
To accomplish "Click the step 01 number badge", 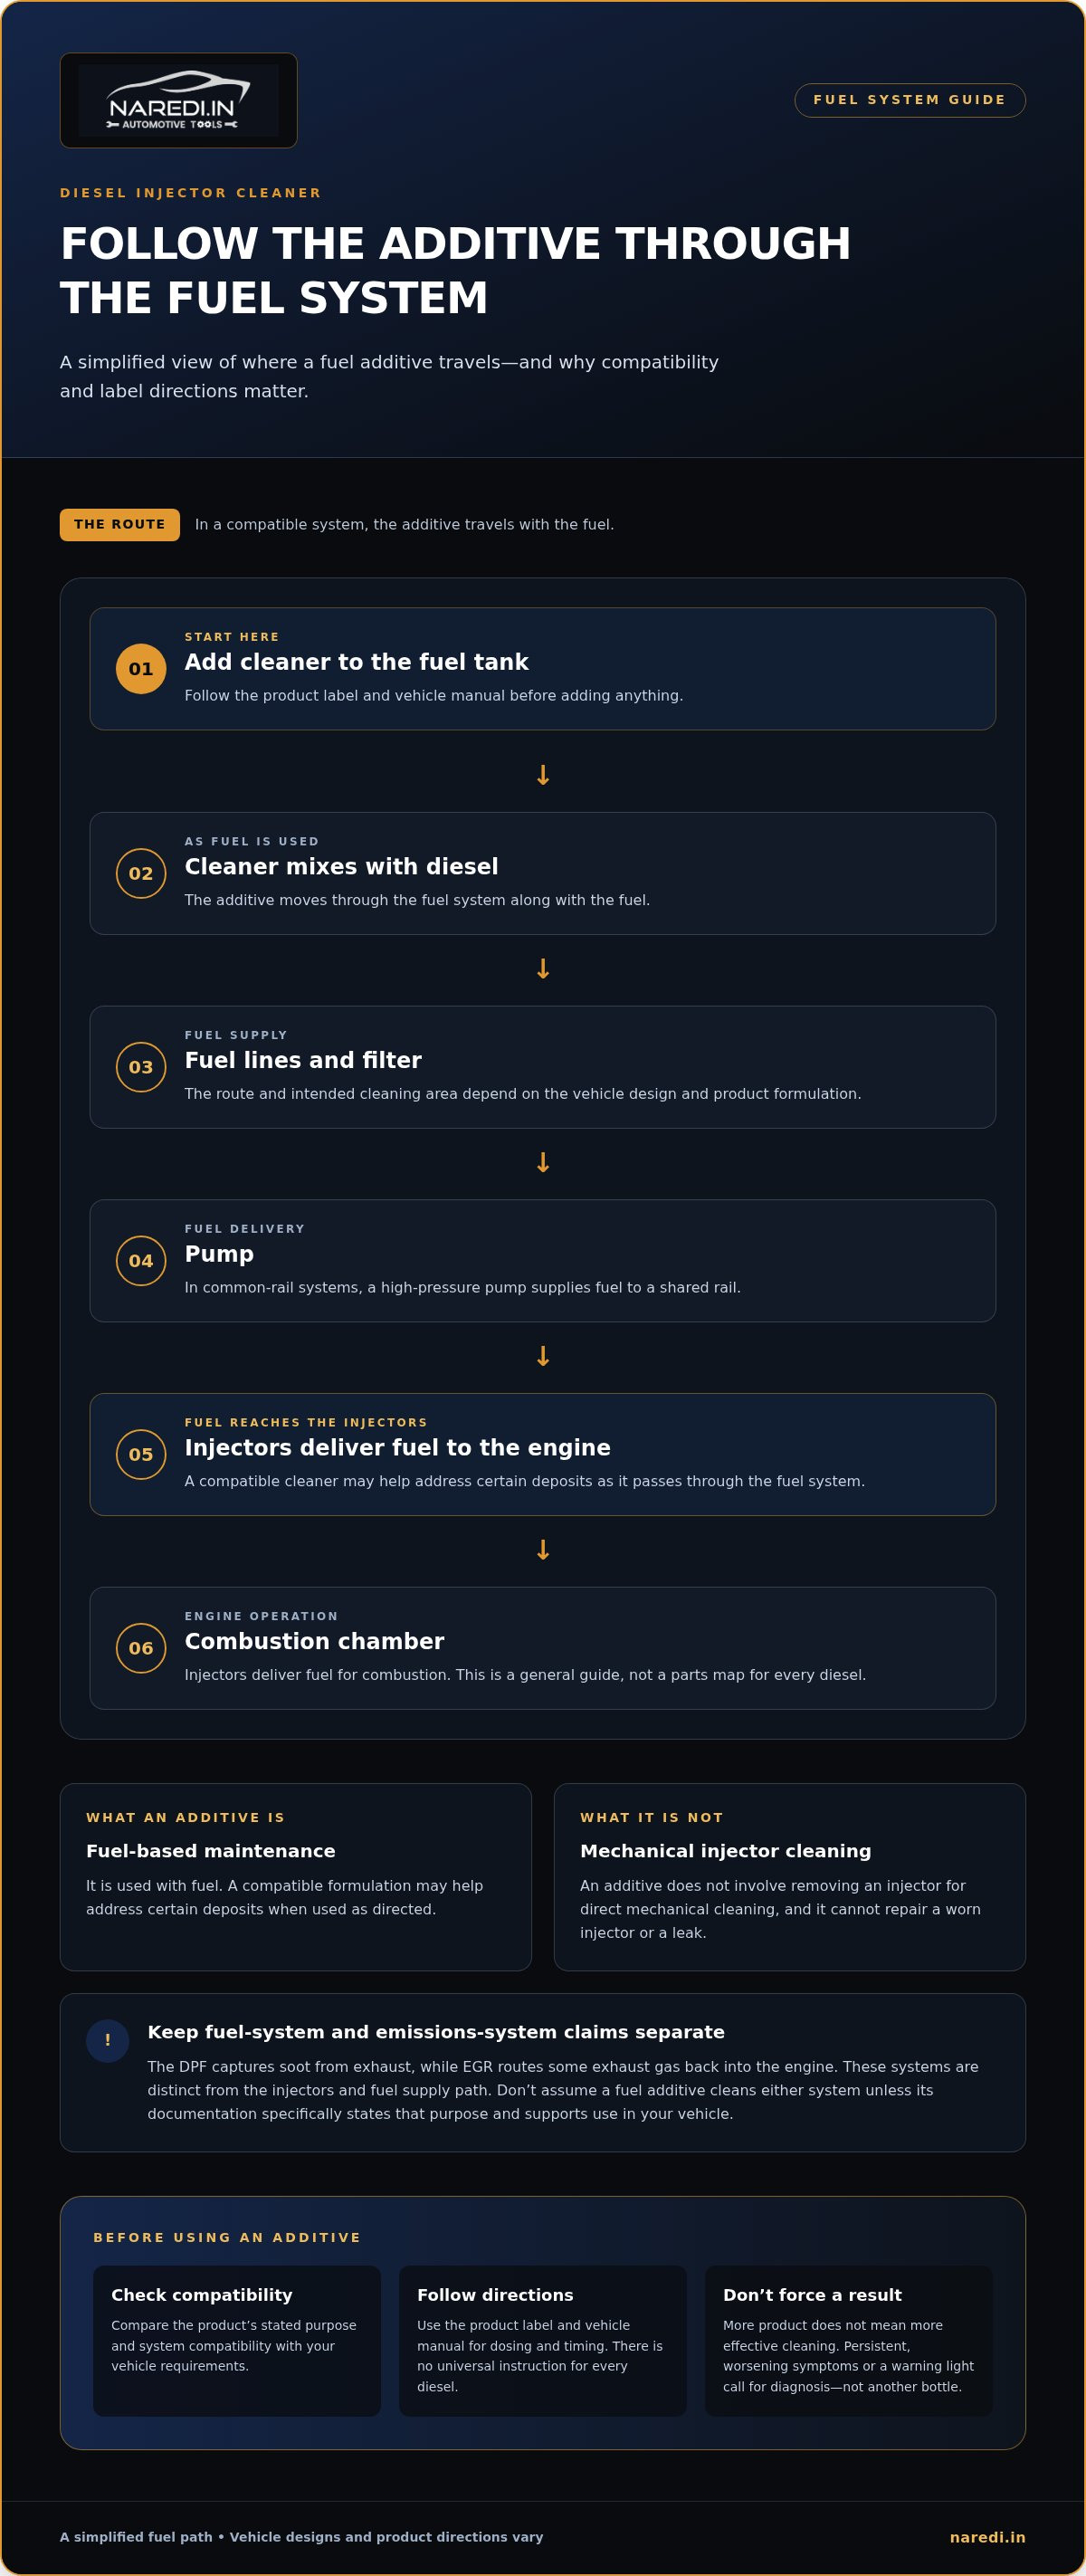I will (x=141, y=669).
